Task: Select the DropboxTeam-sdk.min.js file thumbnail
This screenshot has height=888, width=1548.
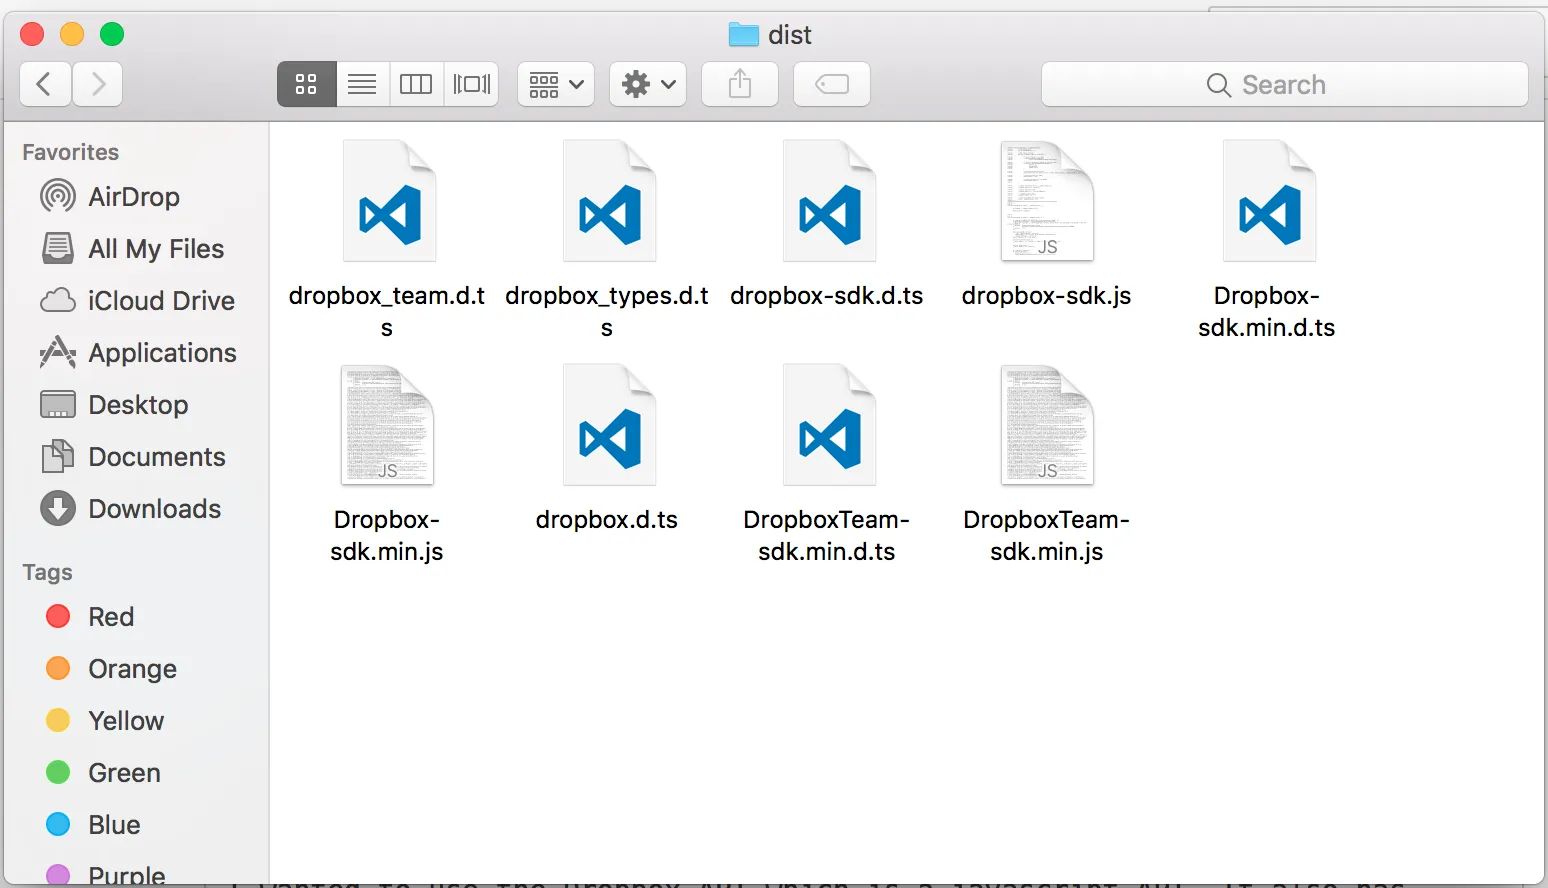Action: 1047,425
